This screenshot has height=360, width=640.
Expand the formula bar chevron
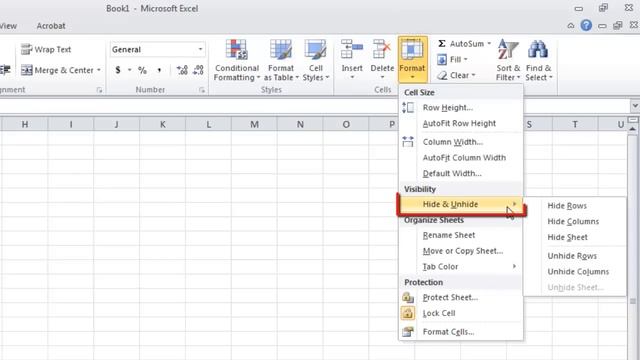(635, 106)
